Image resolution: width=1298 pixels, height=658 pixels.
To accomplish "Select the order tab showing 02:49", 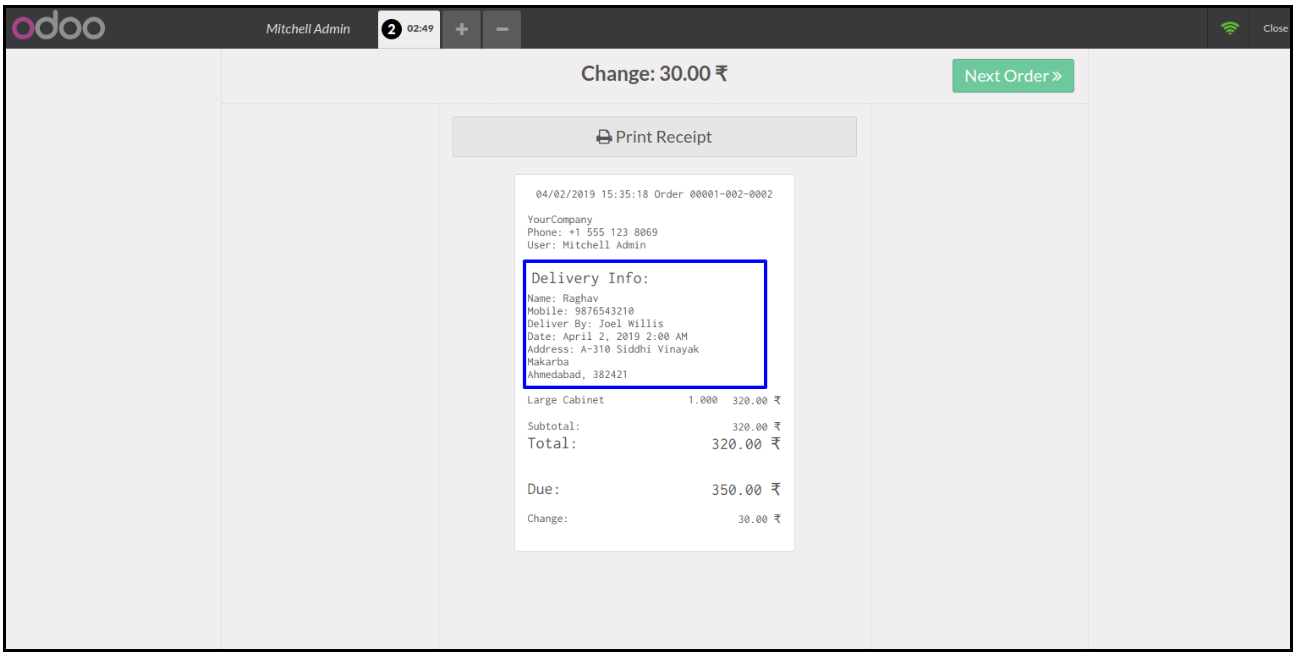I will (419, 29).
